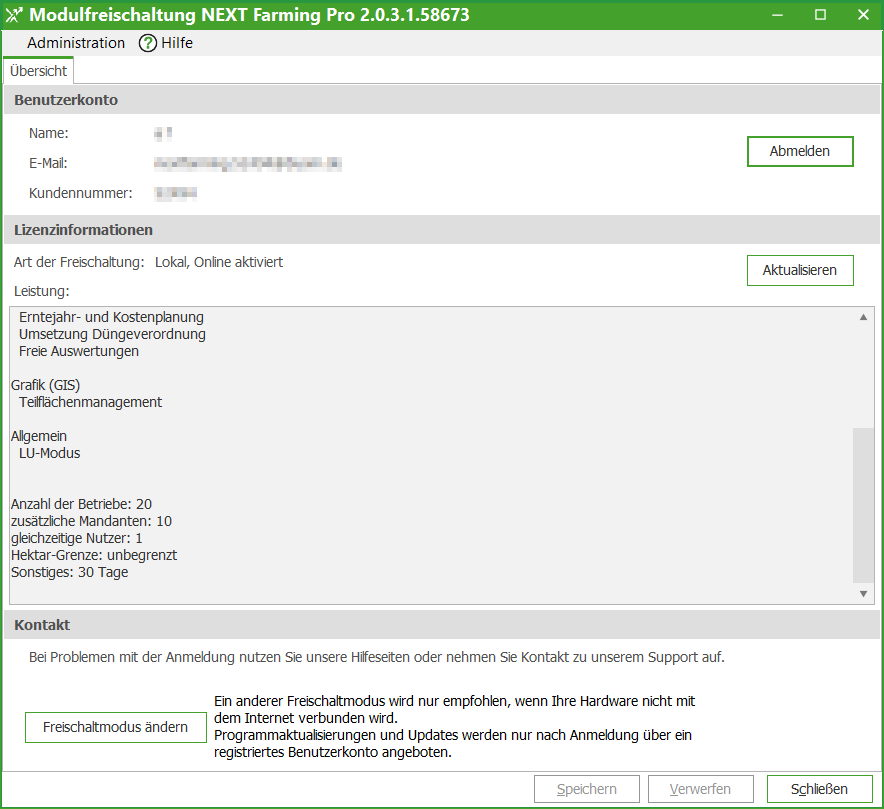Viewport: 884px width, 809px height.
Task: Close the window via the title bar X
Action: [x=862, y=15]
